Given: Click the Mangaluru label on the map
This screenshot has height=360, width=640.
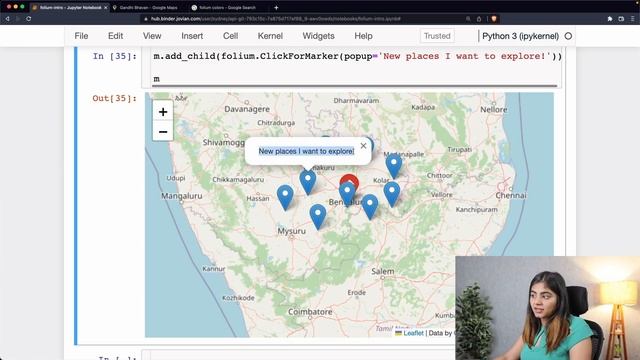Looking at the screenshot, I should coord(182,196).
